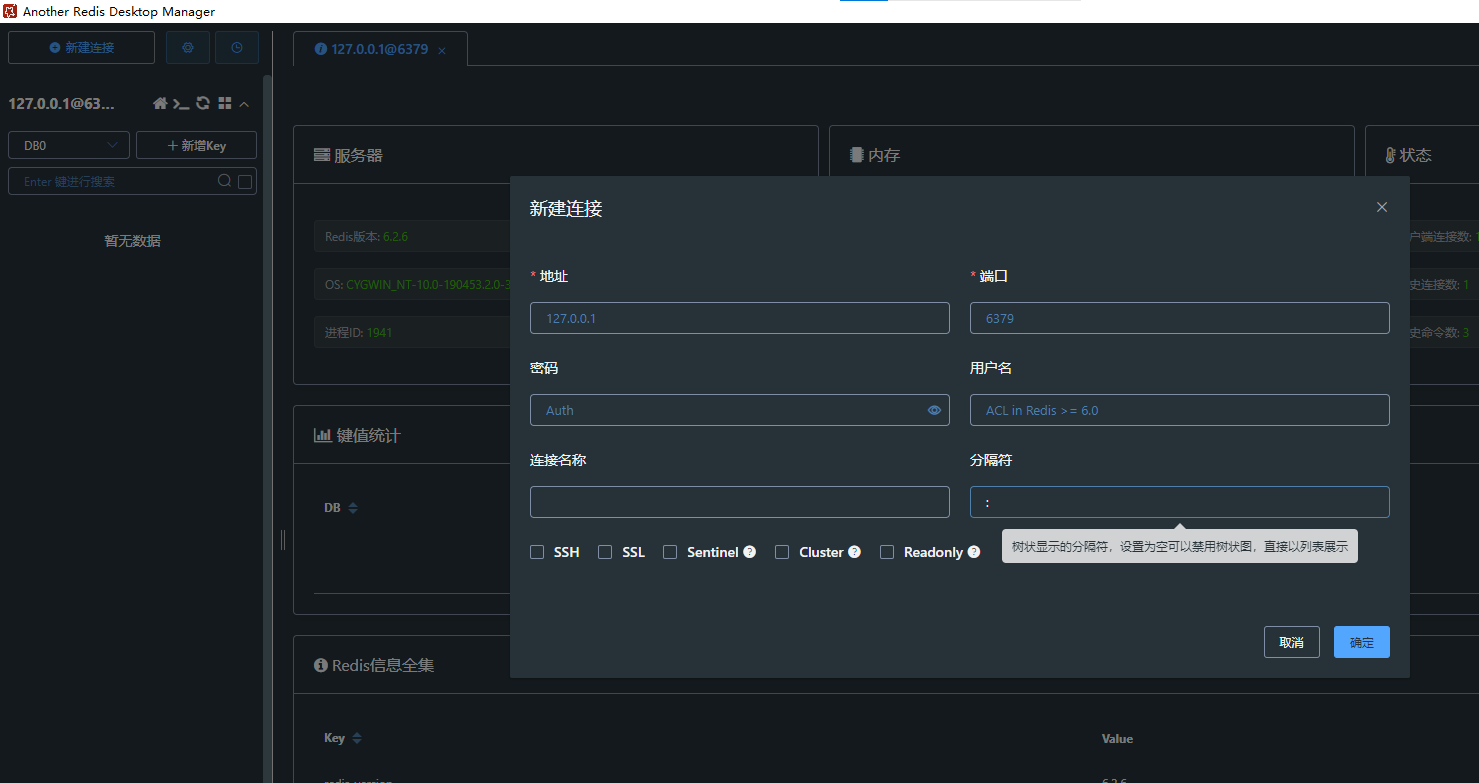
Task: Click the 服务器 server panel icon
Action: (x=322, y=155)
